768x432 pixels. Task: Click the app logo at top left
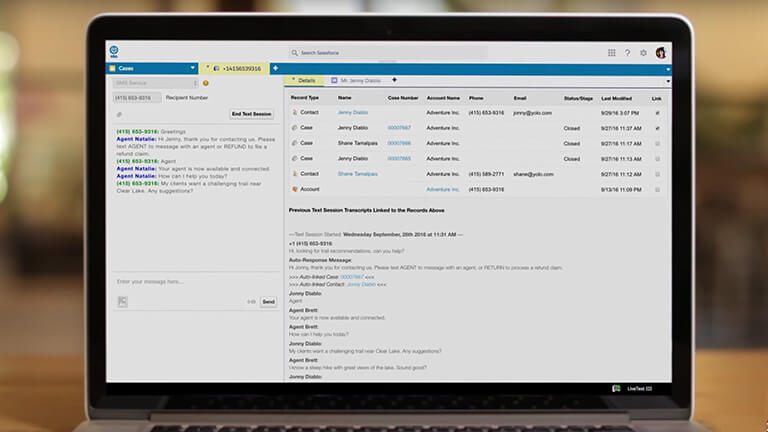[x=114, y=51]
